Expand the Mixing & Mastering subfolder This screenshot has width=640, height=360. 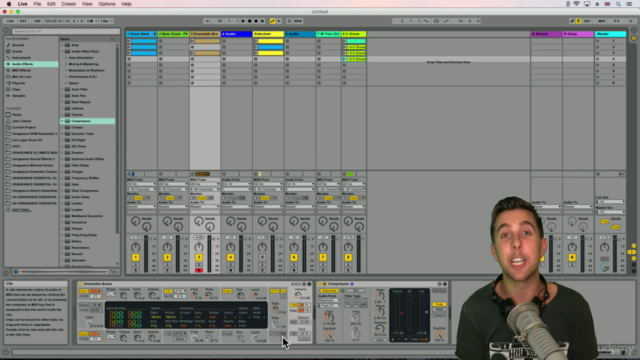66,64
